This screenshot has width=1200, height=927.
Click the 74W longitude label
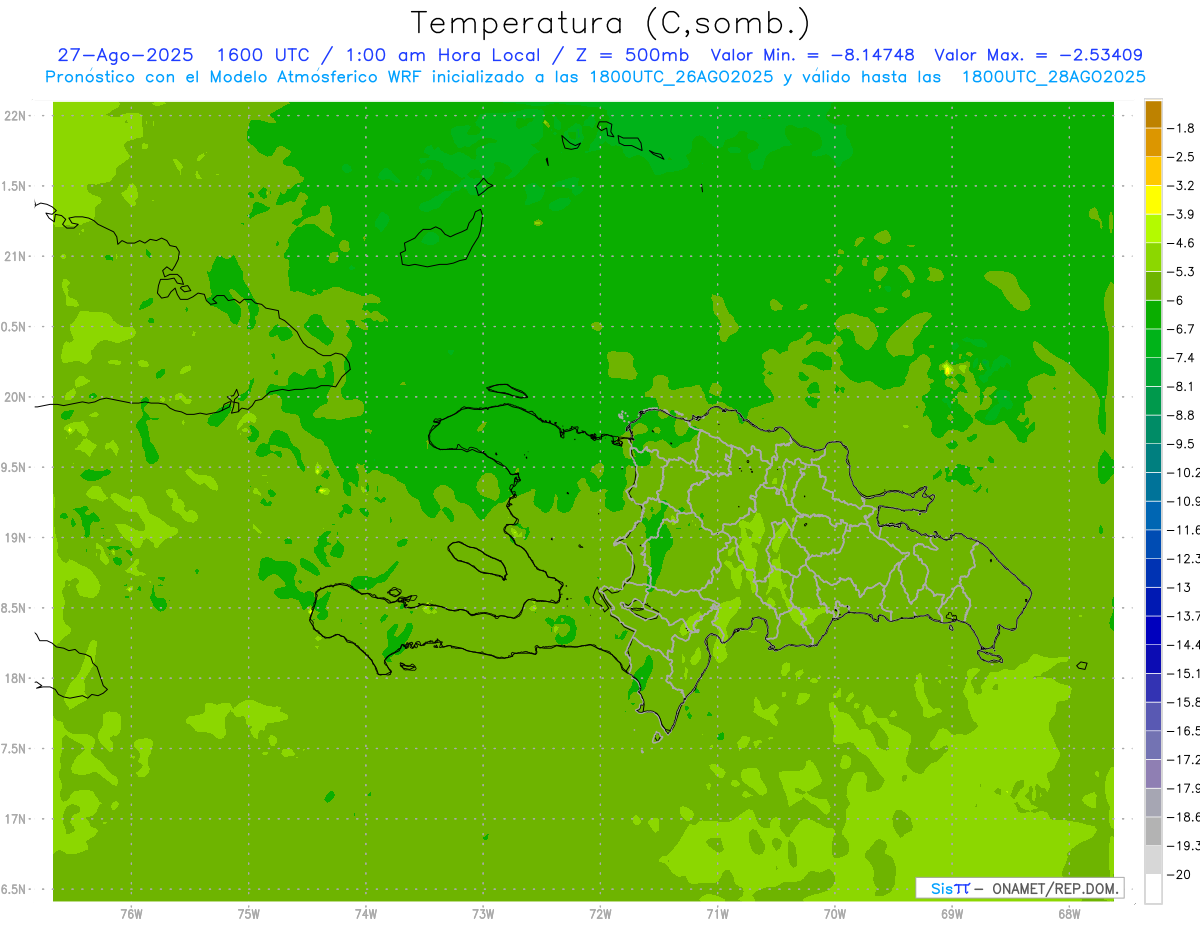(x=366, y=914)
